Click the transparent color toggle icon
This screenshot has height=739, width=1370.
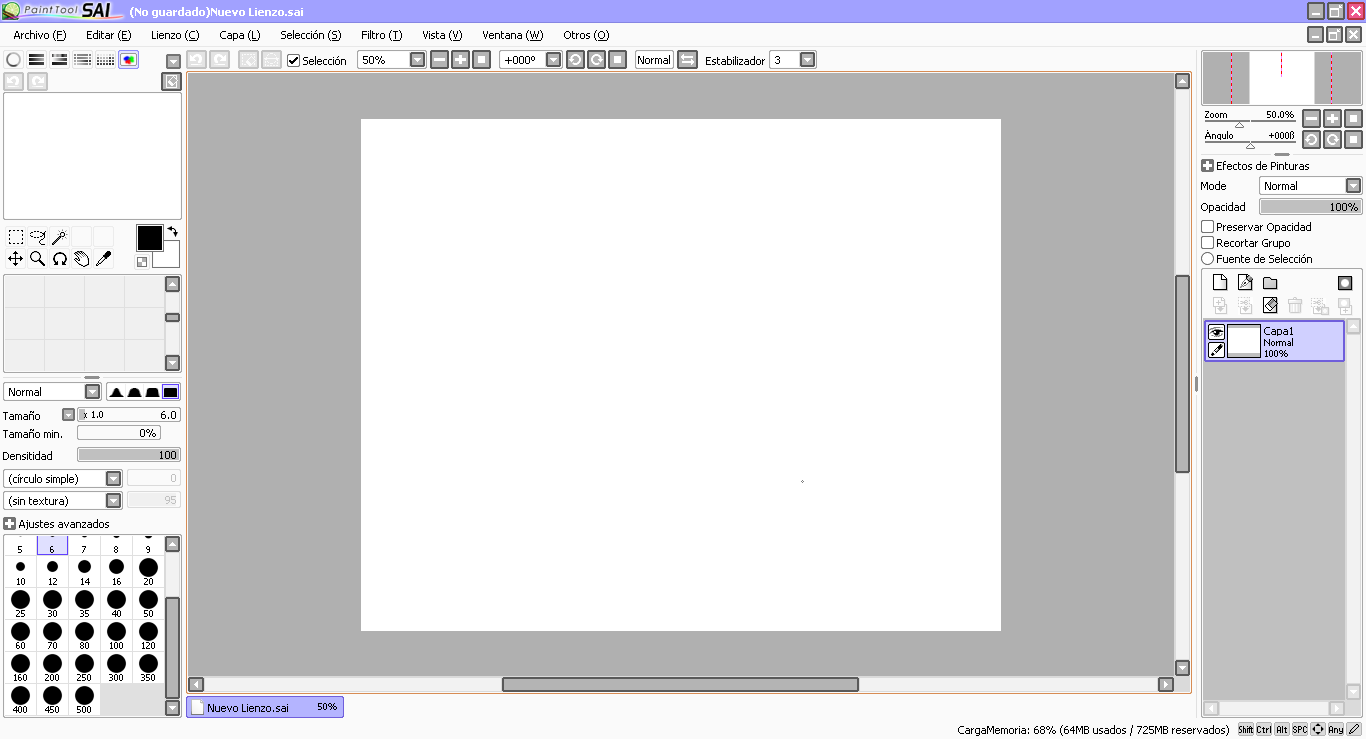[142, 262]
